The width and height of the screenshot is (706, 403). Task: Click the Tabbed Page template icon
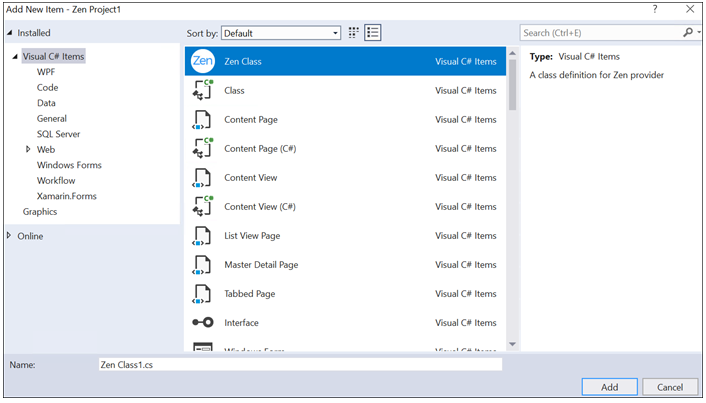click(202, 294)
